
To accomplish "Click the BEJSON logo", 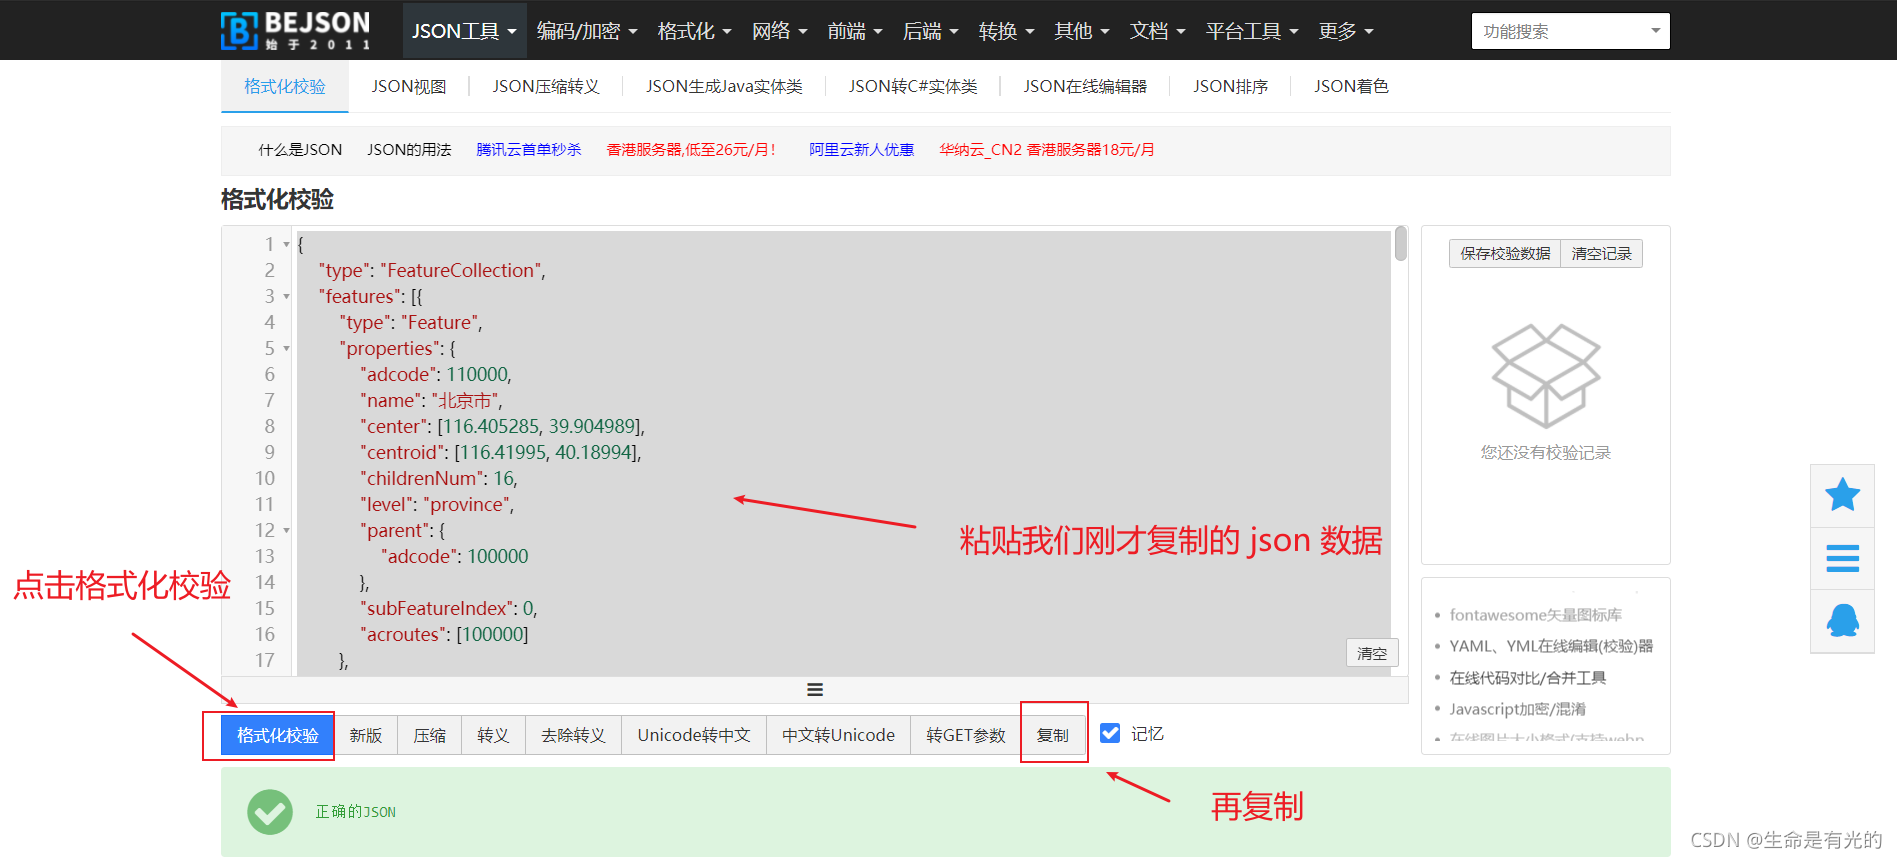I will tap(295, 30).
